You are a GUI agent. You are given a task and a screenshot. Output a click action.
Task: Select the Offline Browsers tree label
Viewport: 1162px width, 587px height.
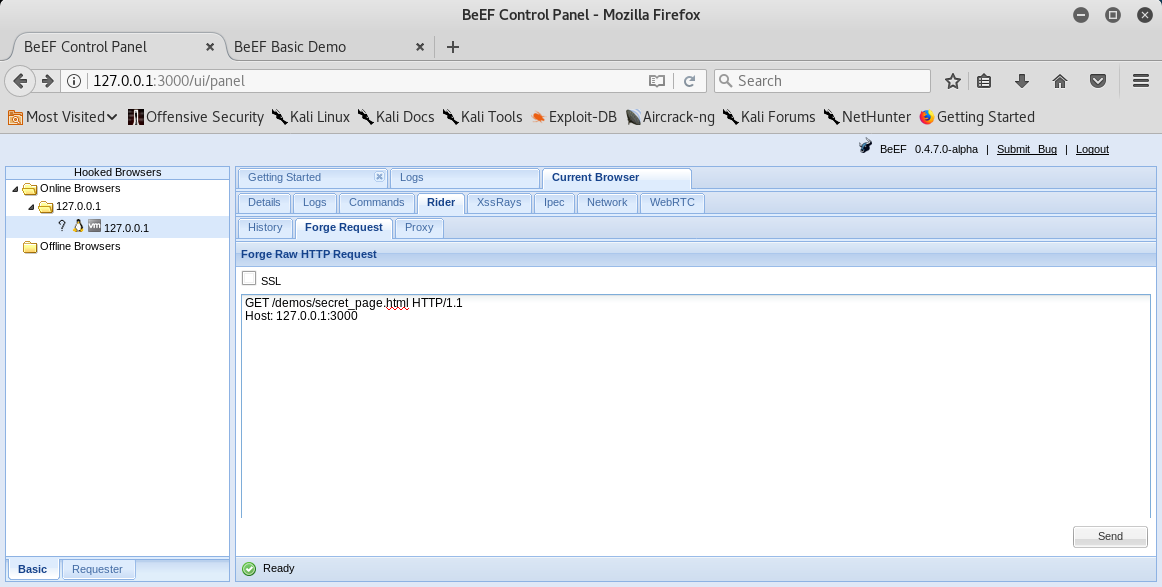pos(80,247)
